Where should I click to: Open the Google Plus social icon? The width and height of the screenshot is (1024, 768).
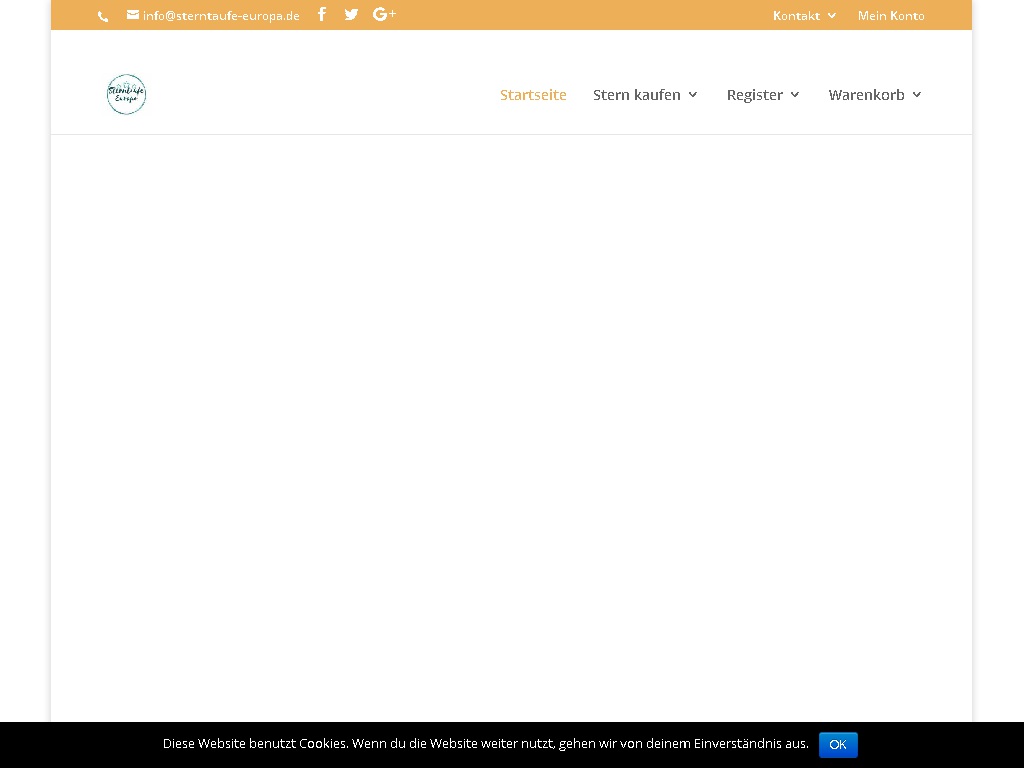pyautogui.click(x=384, y=14)
